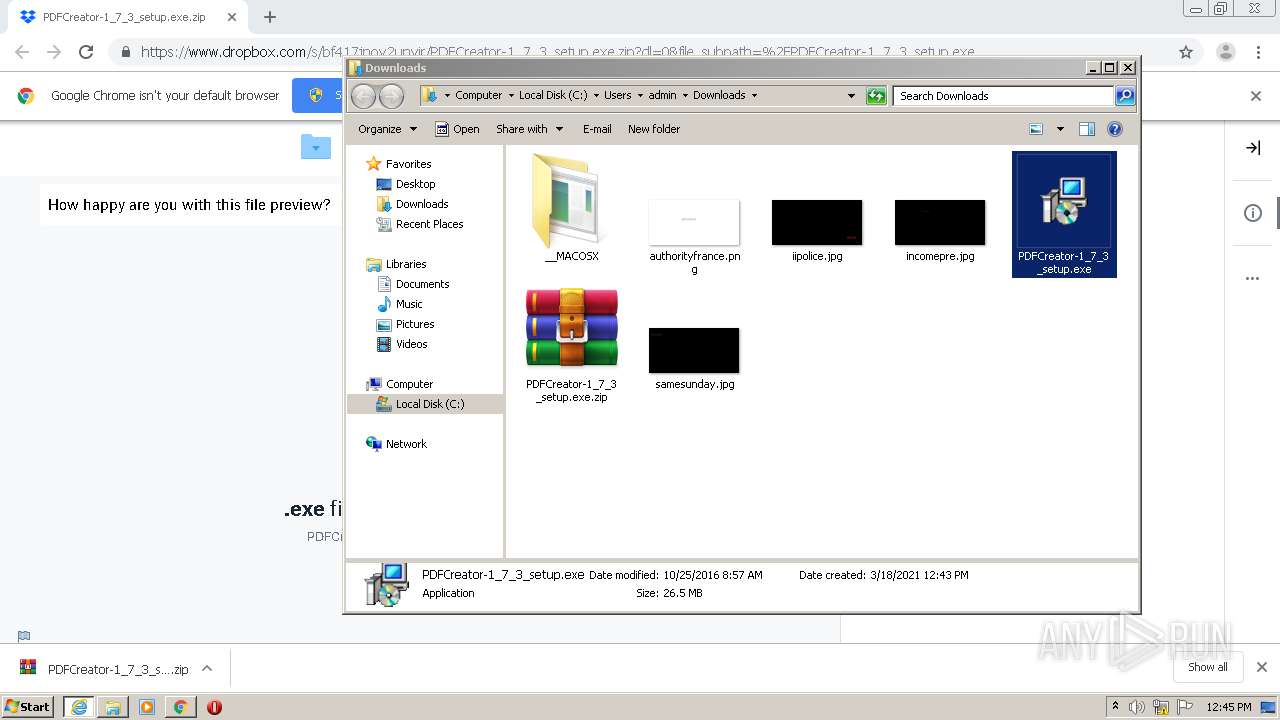Click the green refresh button in address bar
The height and width of the screenshot is (720, 1280).
(876, 96)
